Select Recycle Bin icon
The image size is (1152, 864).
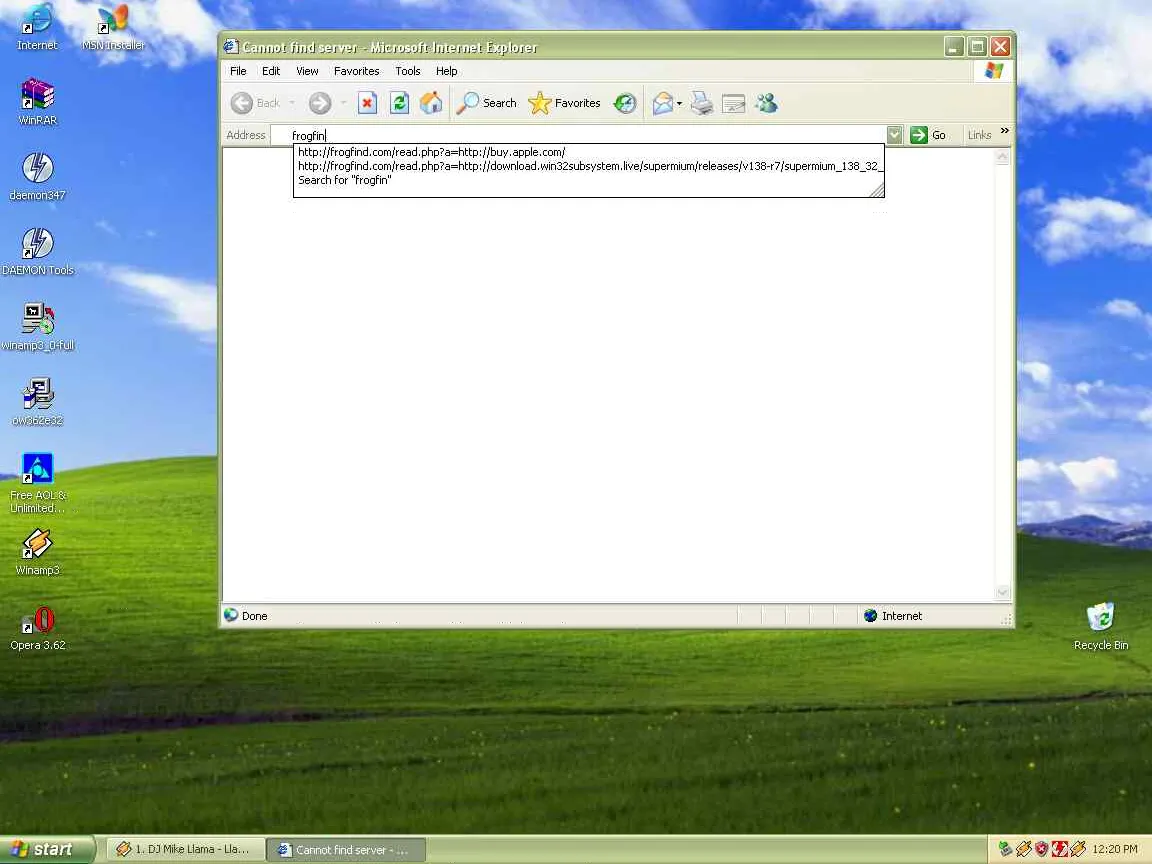pos(1101,627)
